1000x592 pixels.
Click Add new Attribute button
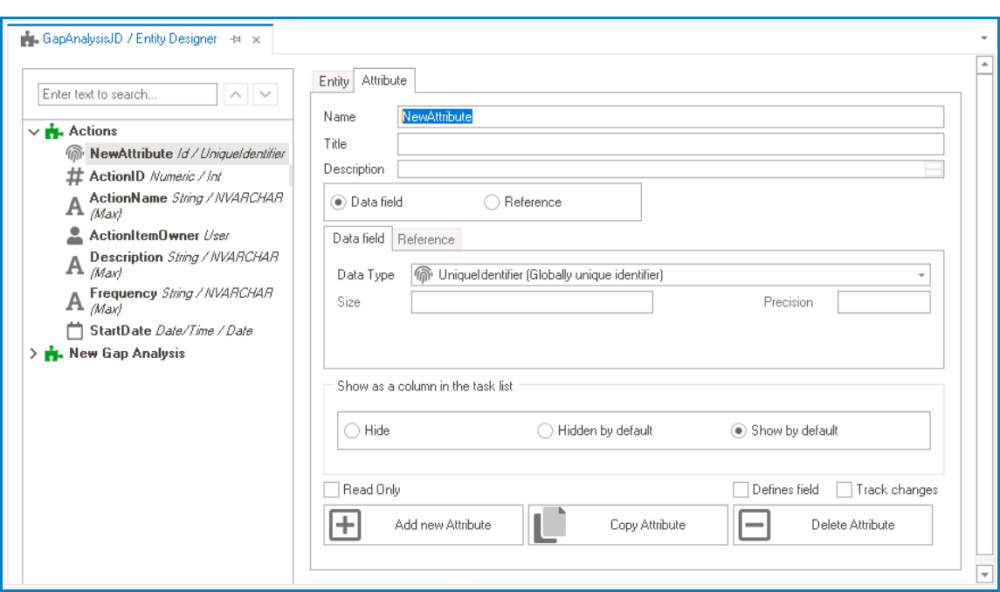point(423,525)
